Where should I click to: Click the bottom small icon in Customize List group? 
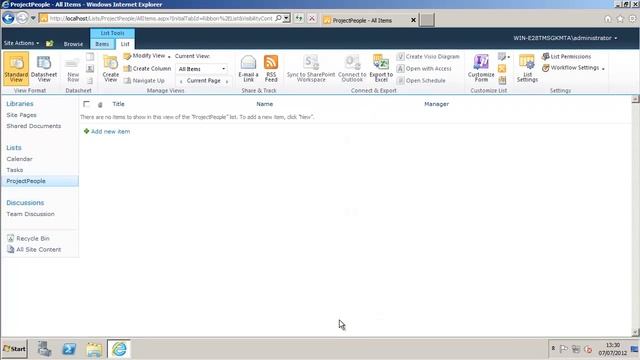pyautogui.click(x=502, y=80)
